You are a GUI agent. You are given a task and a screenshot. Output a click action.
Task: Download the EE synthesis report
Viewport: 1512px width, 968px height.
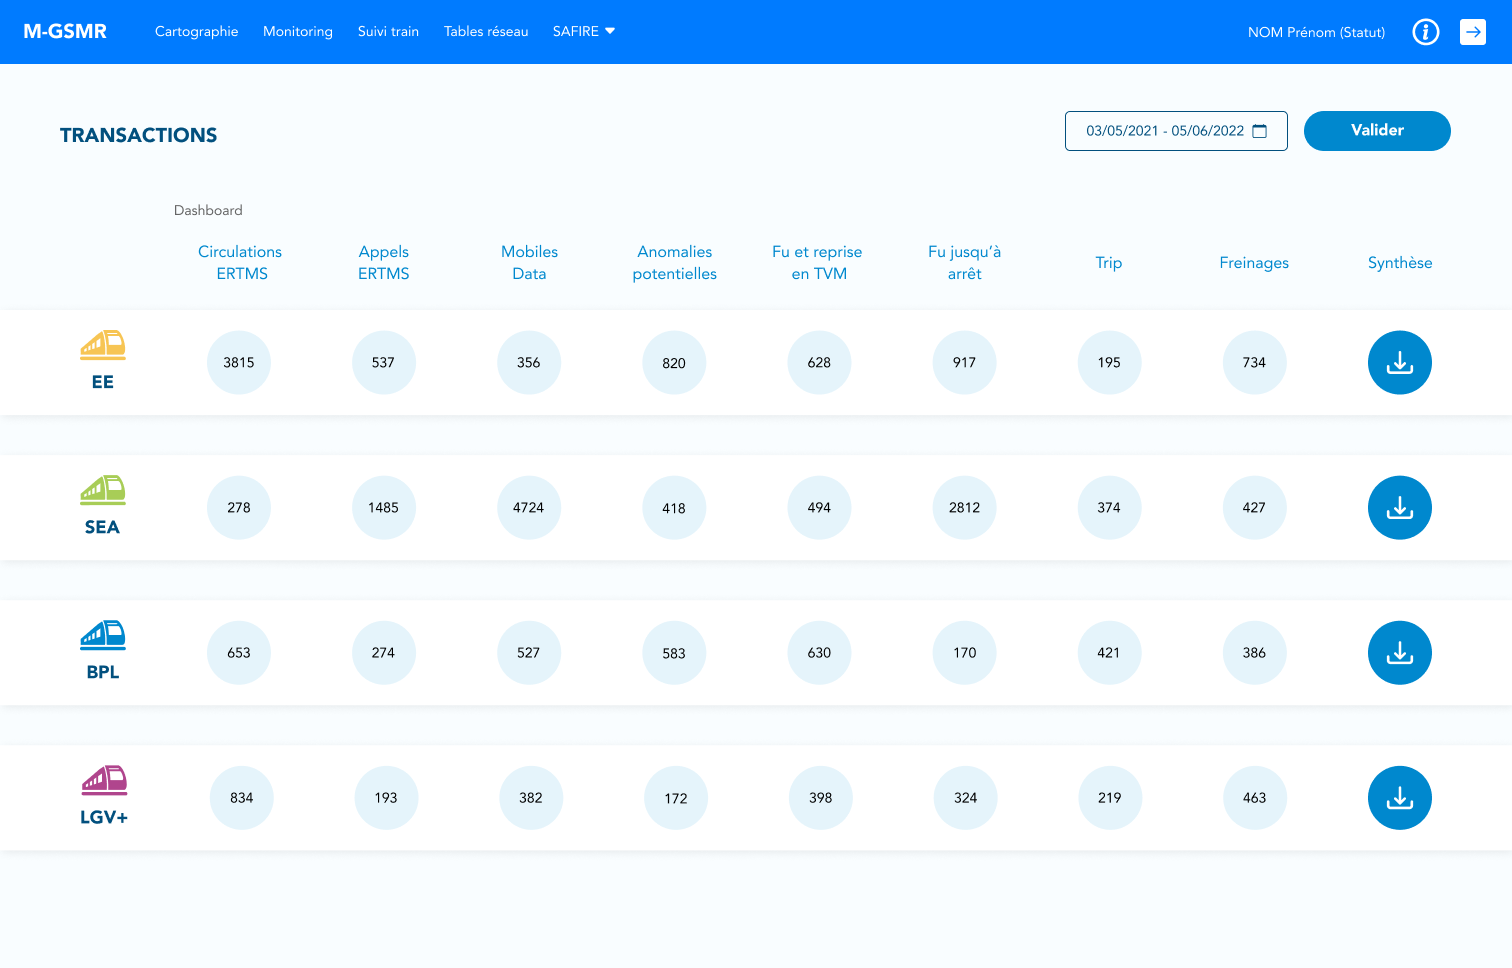[x=1399, y=363]
